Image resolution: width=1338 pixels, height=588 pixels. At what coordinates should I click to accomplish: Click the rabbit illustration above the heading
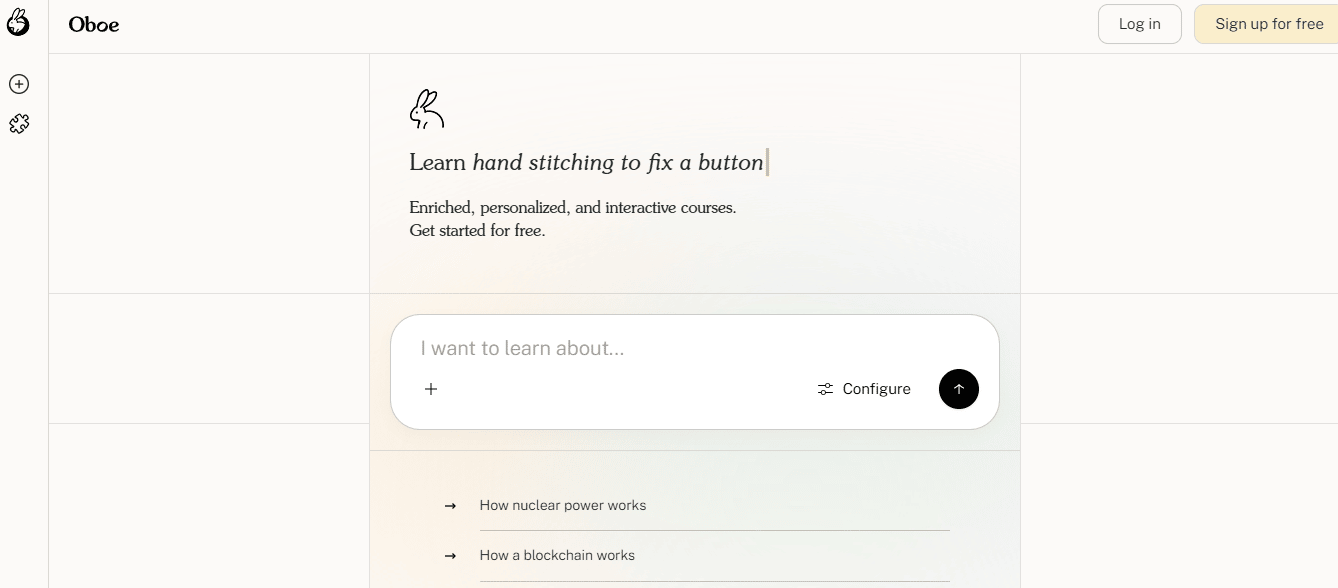(427, 109)
